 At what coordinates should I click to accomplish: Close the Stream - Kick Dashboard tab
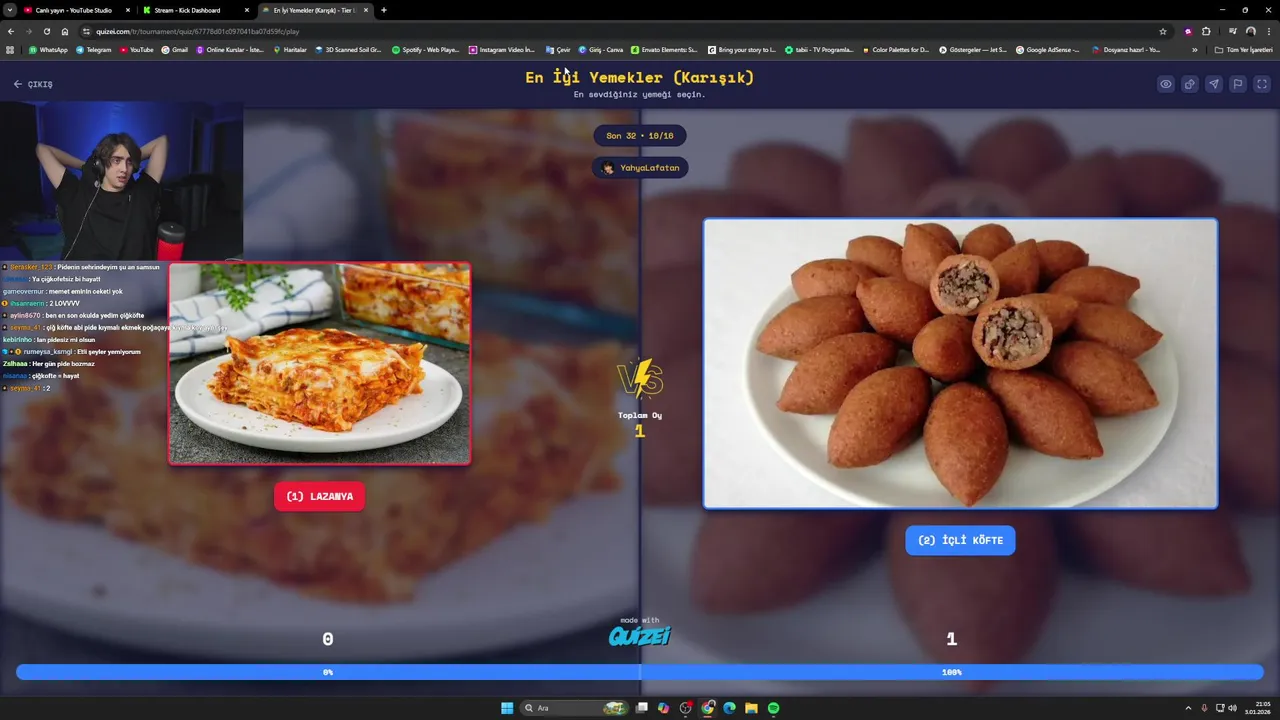tap(247, 10)
